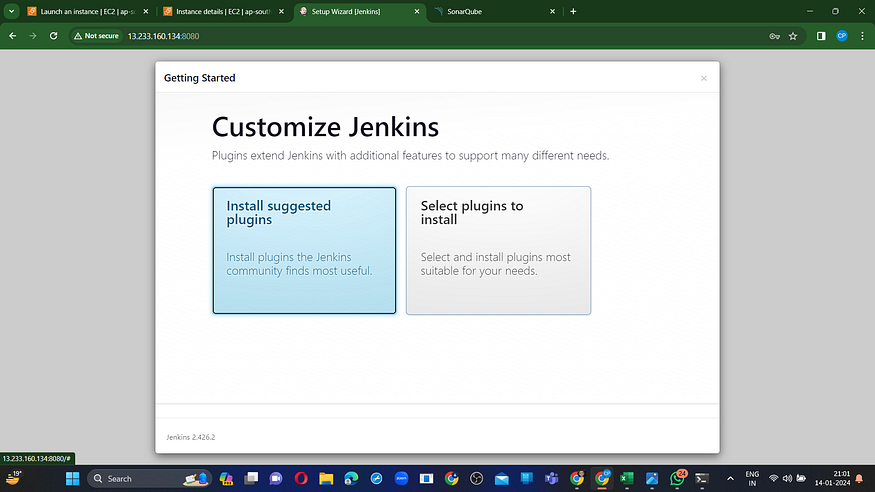Open ENG IN language switcher
Image resolution: width=875 pixels, height=492 pixels.
(x=752, y=479)
